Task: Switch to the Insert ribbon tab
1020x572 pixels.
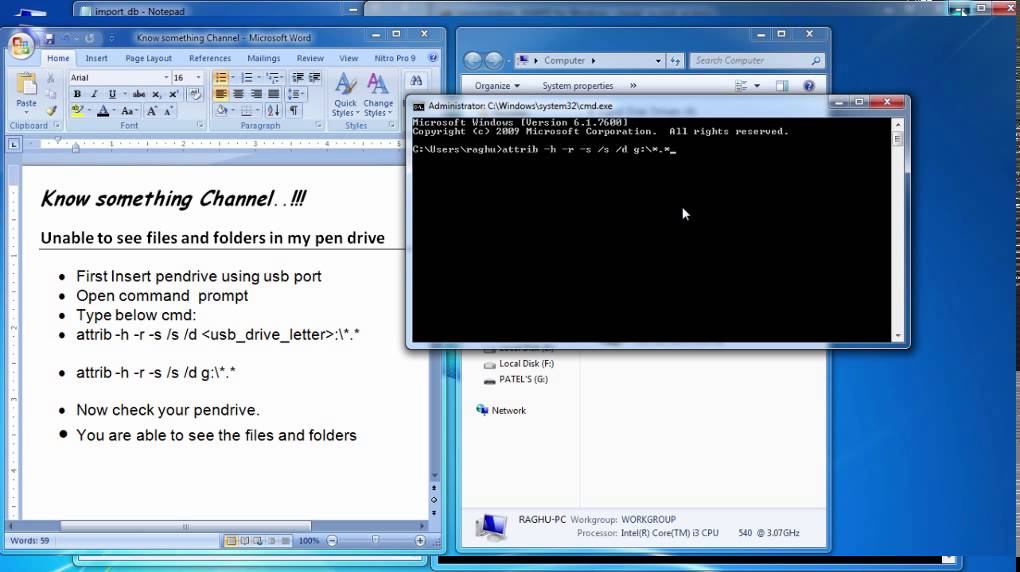Action: coord(96,58)
